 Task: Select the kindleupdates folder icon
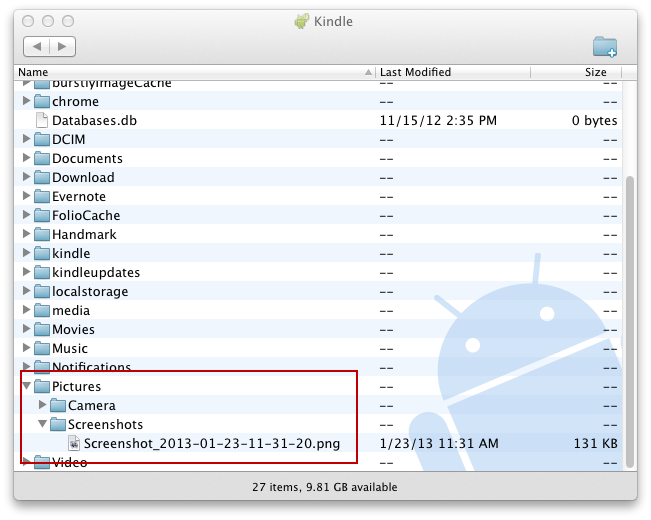(42, 272)
